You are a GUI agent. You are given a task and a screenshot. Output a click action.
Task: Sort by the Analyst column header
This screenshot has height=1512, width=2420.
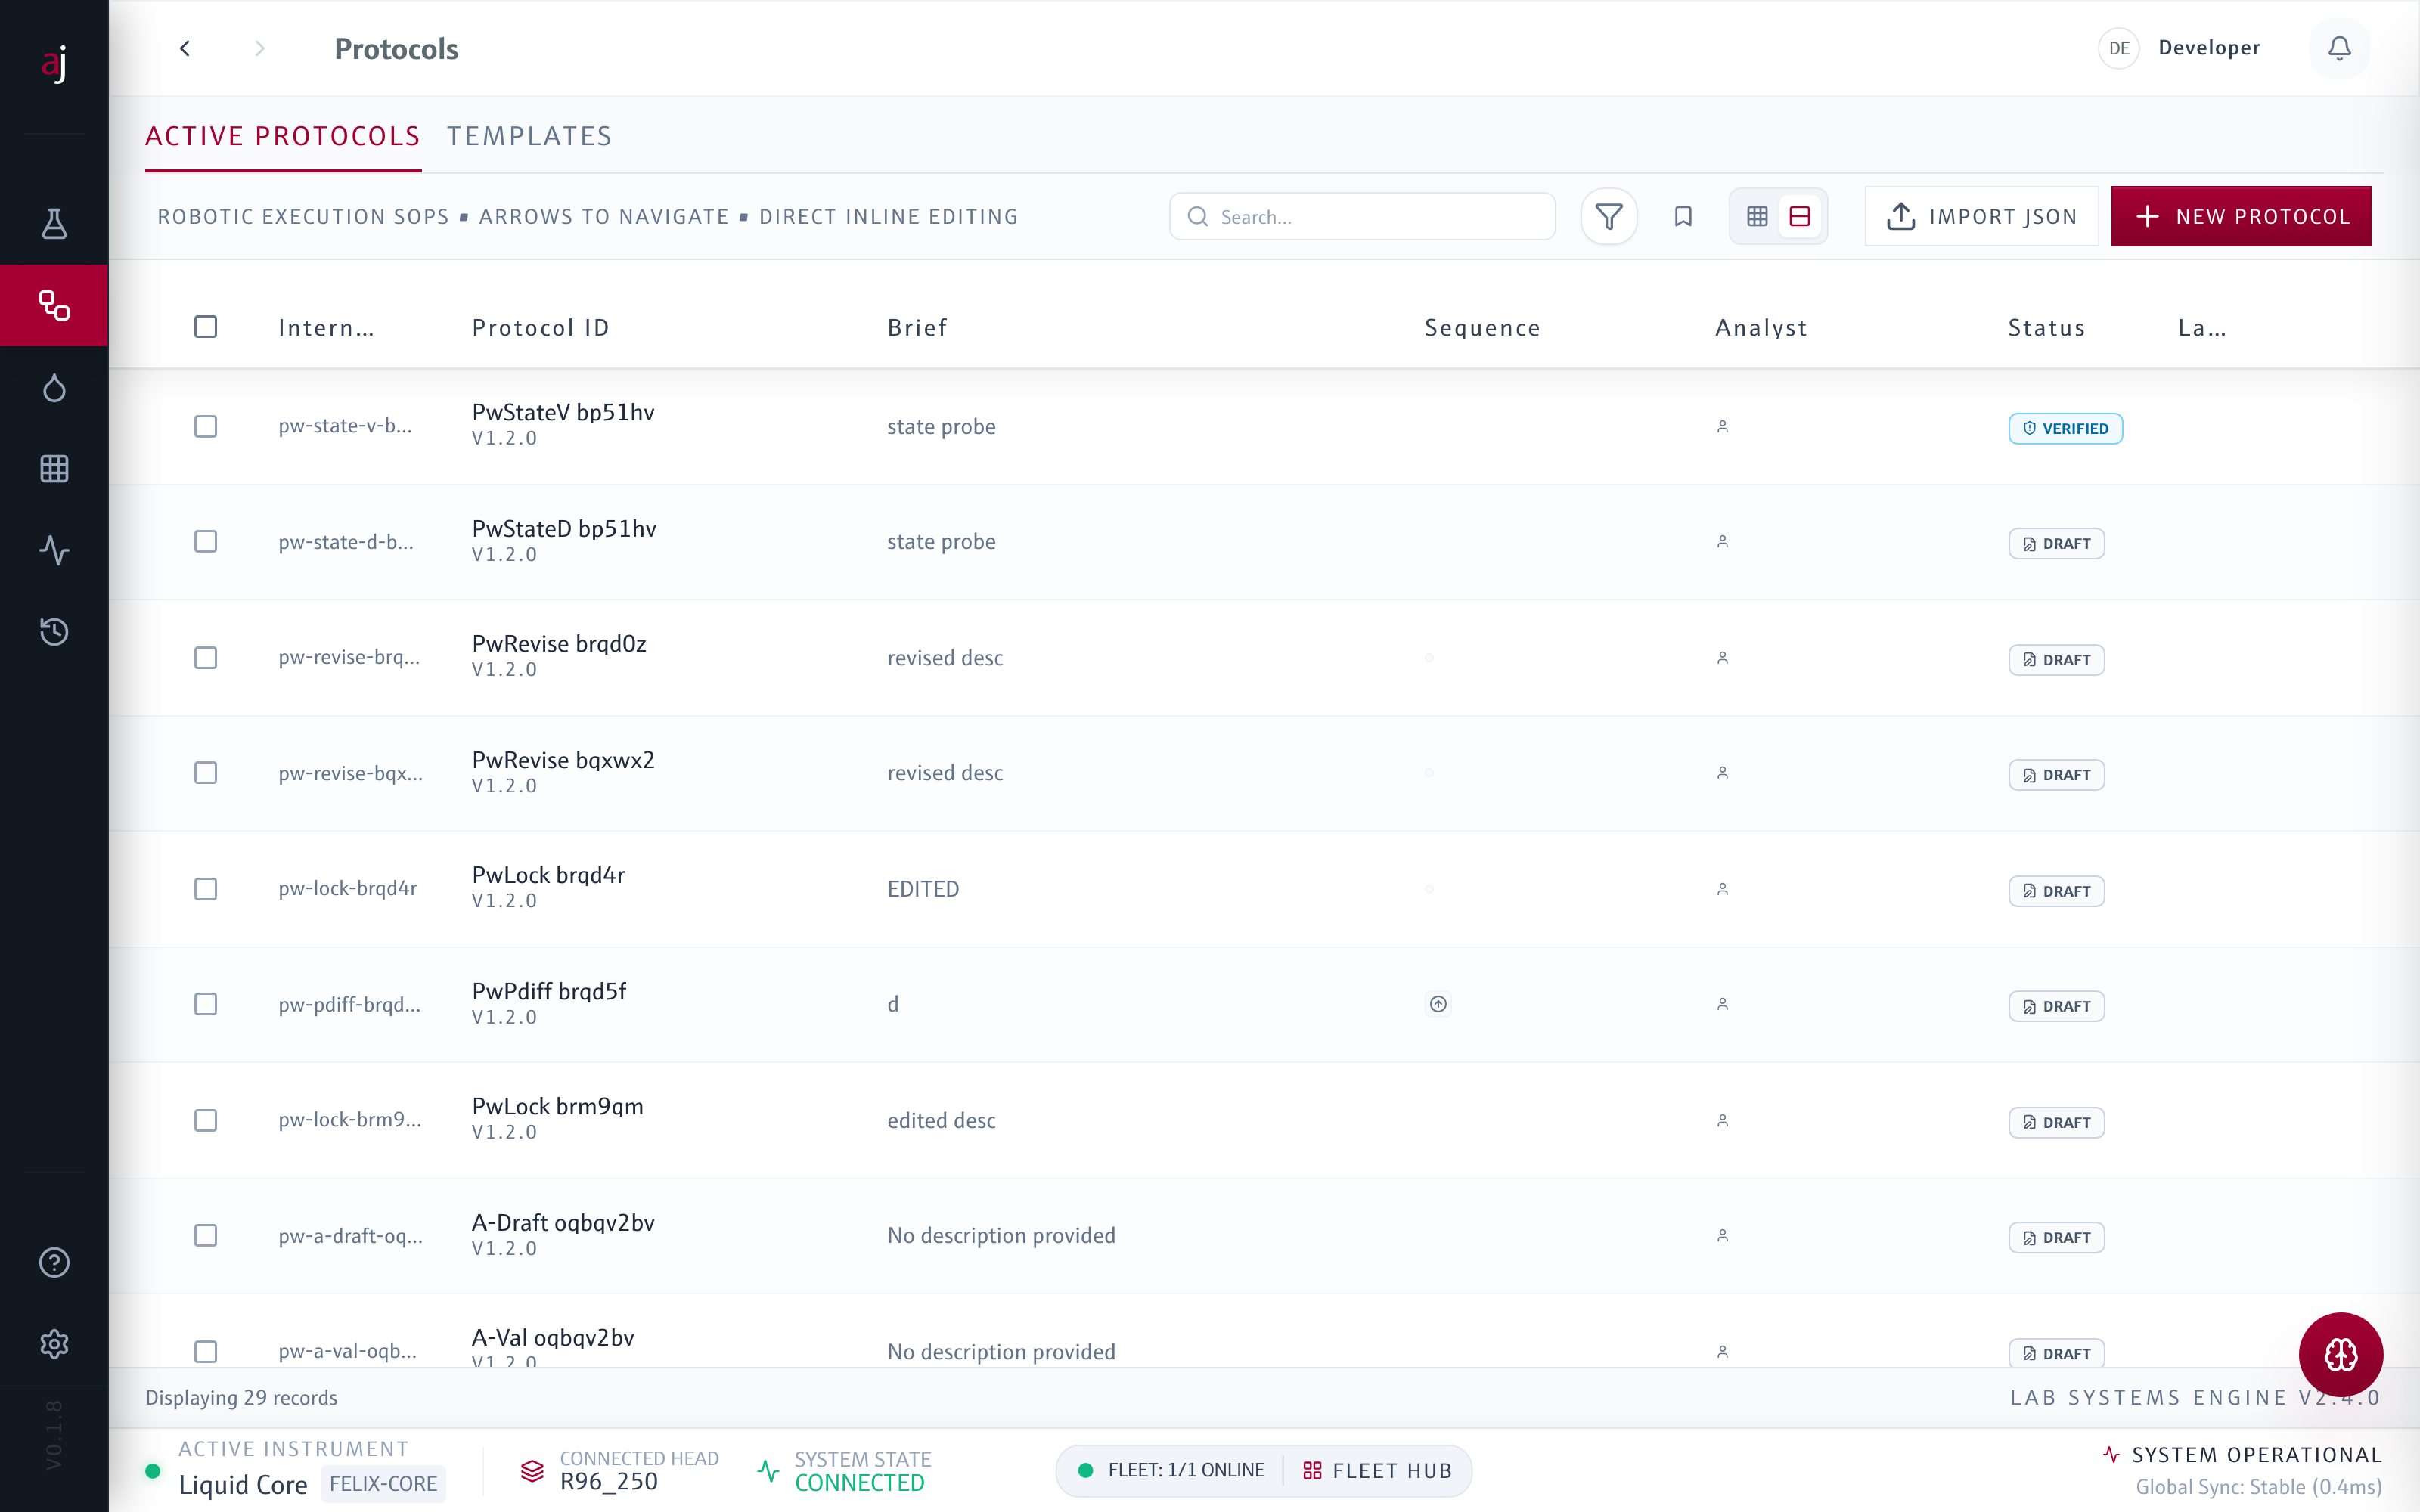[x=1761, y=328]
